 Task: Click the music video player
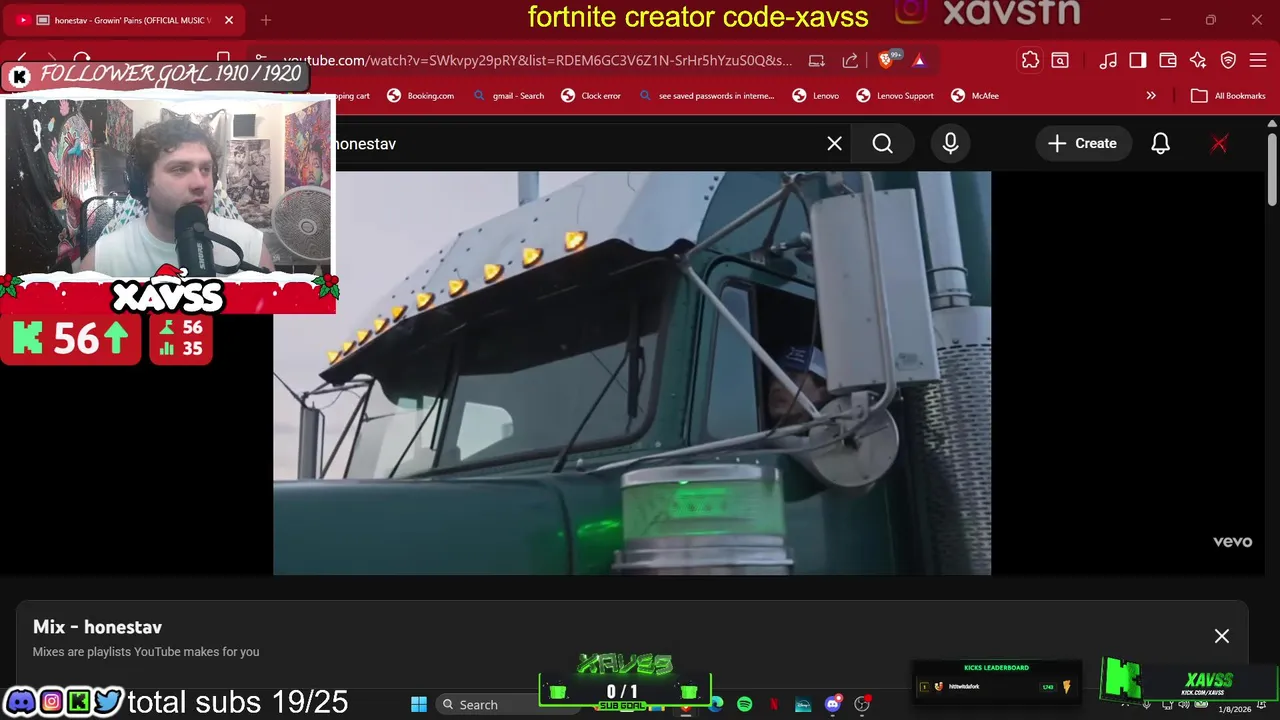[x=632, y=373]
